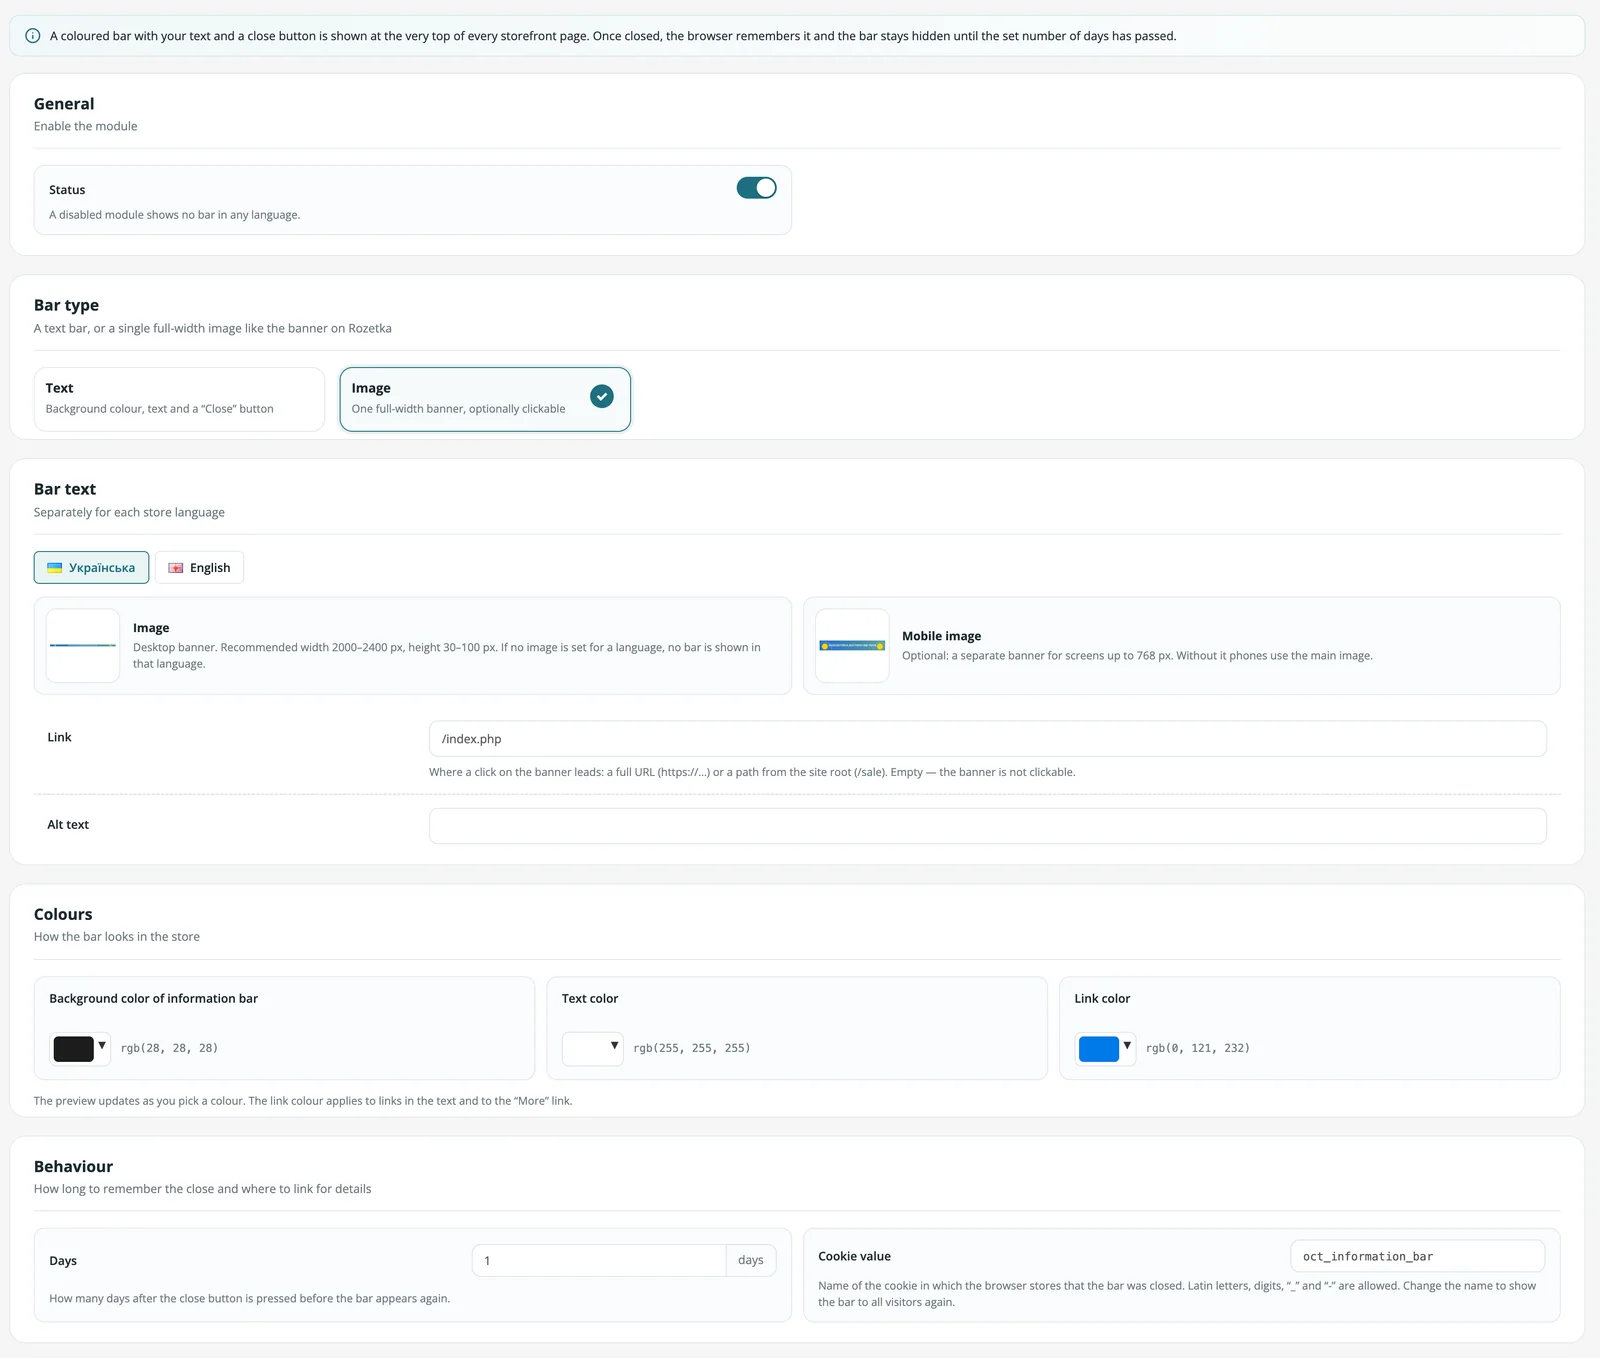Open the Text color white swatch
The width and height of the screenshot is (1600, 1358).
pyautogui.click(x=586, y=1048)
